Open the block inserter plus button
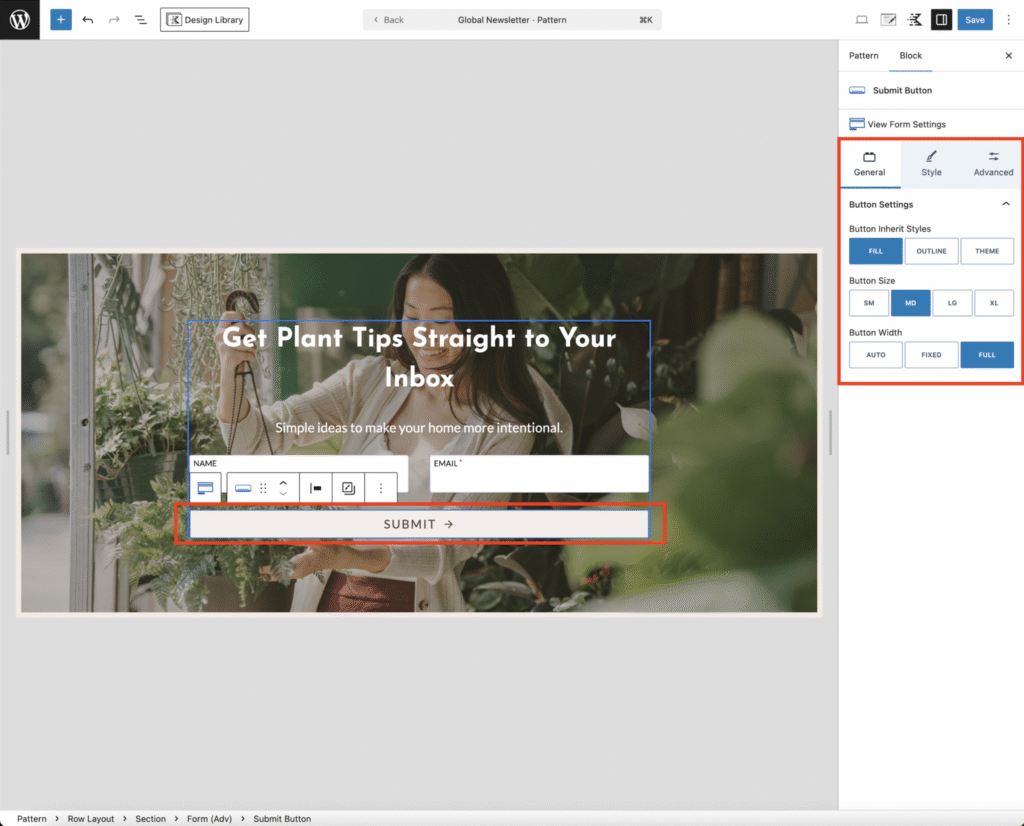The image size is (1024, 826). [61, 20]
